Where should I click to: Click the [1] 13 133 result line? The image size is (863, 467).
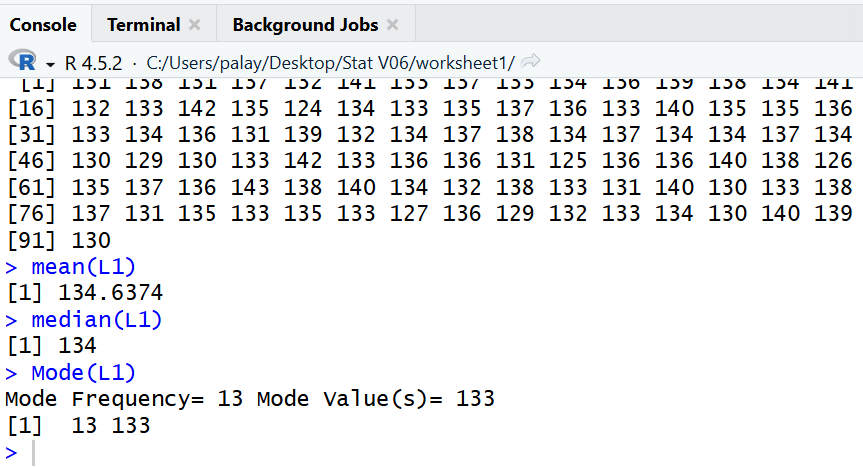click(78, 426)
